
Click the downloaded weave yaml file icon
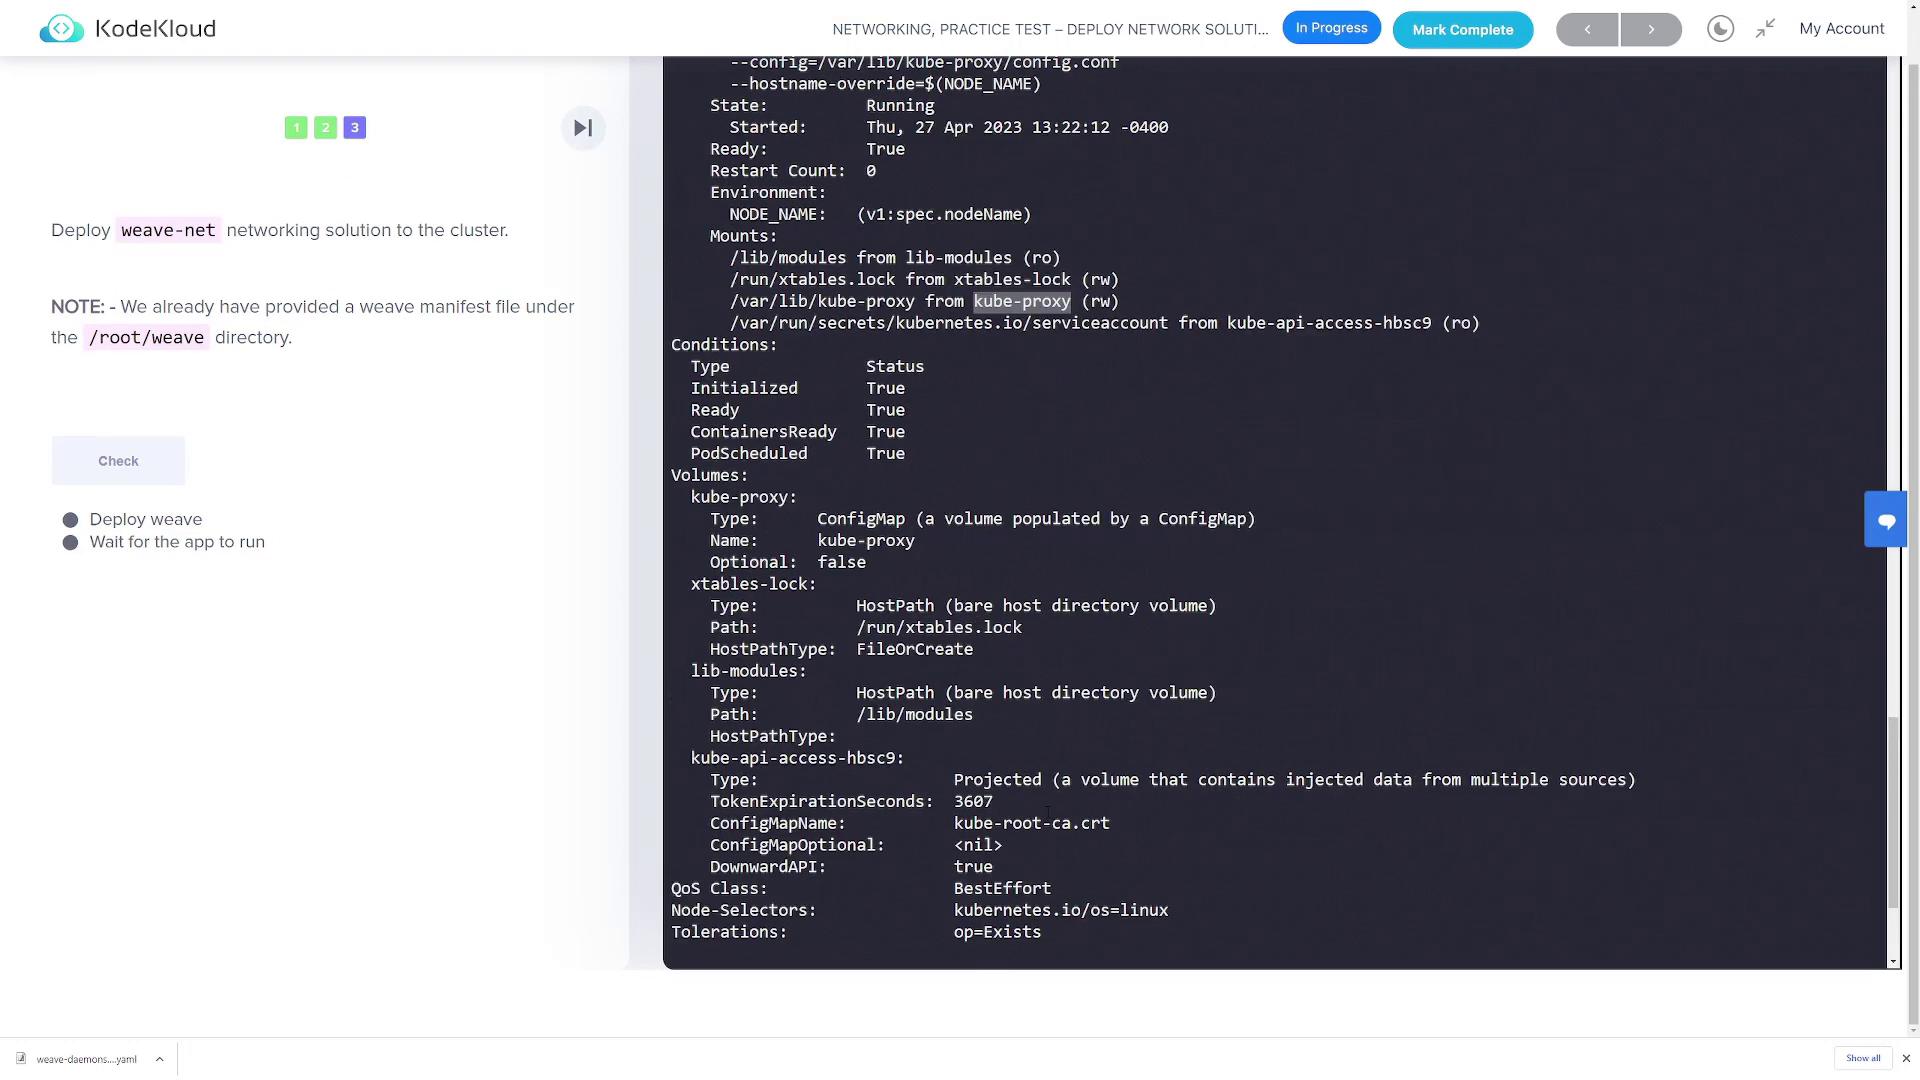tap(21, 1058)
